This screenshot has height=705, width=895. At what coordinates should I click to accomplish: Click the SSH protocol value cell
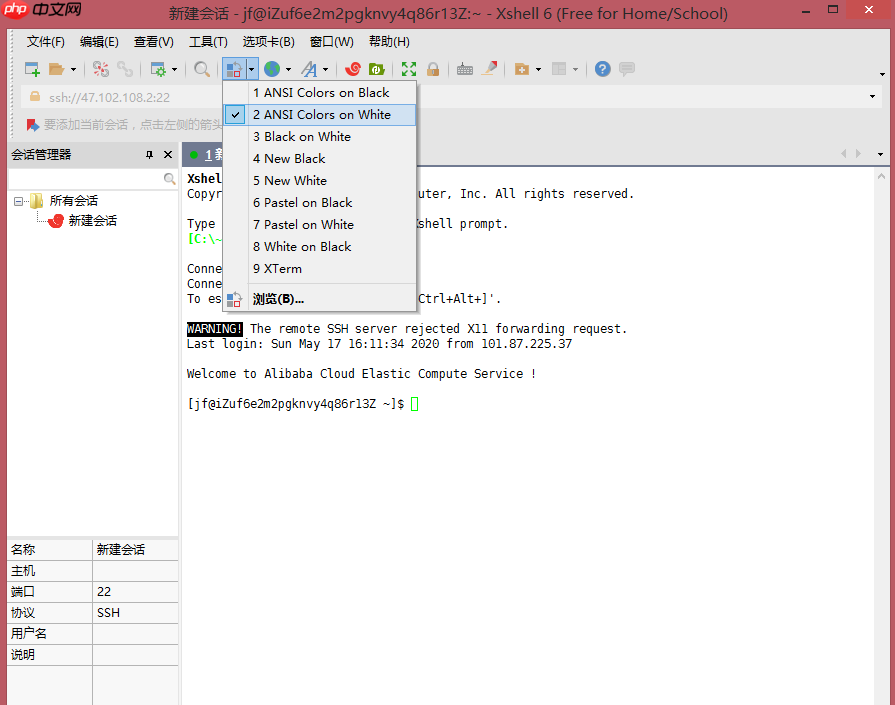pos(135,613)
